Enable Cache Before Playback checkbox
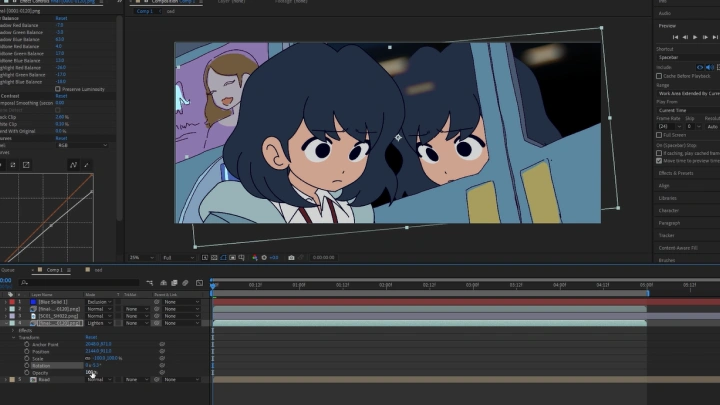The width and height of the screenshot is (720, 405). pyautogui.click(x=659, y=76)
